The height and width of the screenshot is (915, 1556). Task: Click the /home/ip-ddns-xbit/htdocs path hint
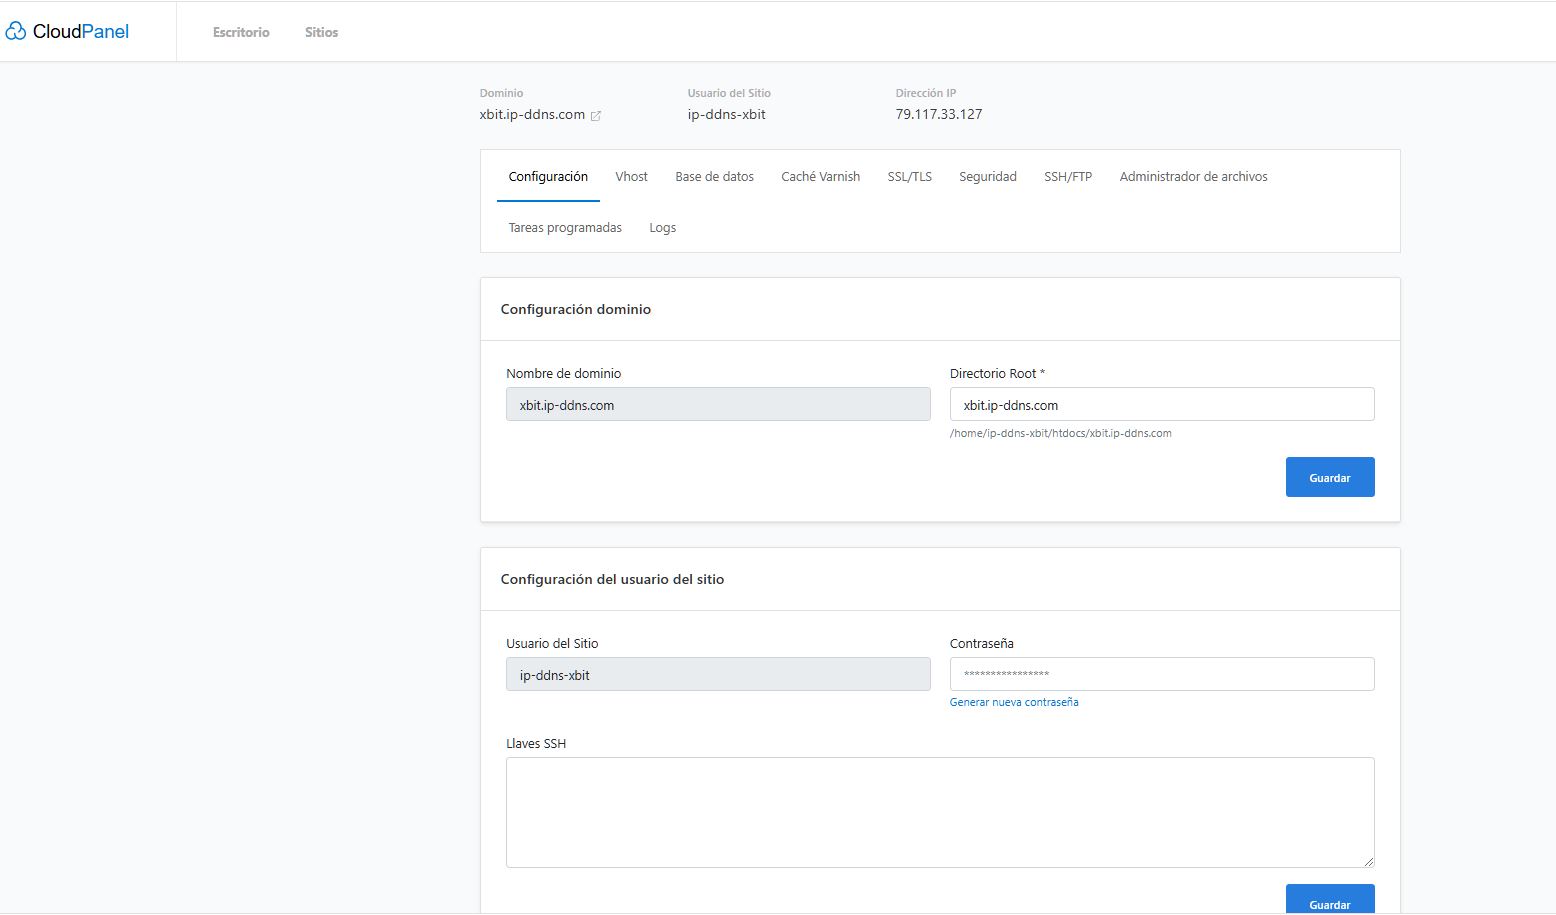point(1061,434)
